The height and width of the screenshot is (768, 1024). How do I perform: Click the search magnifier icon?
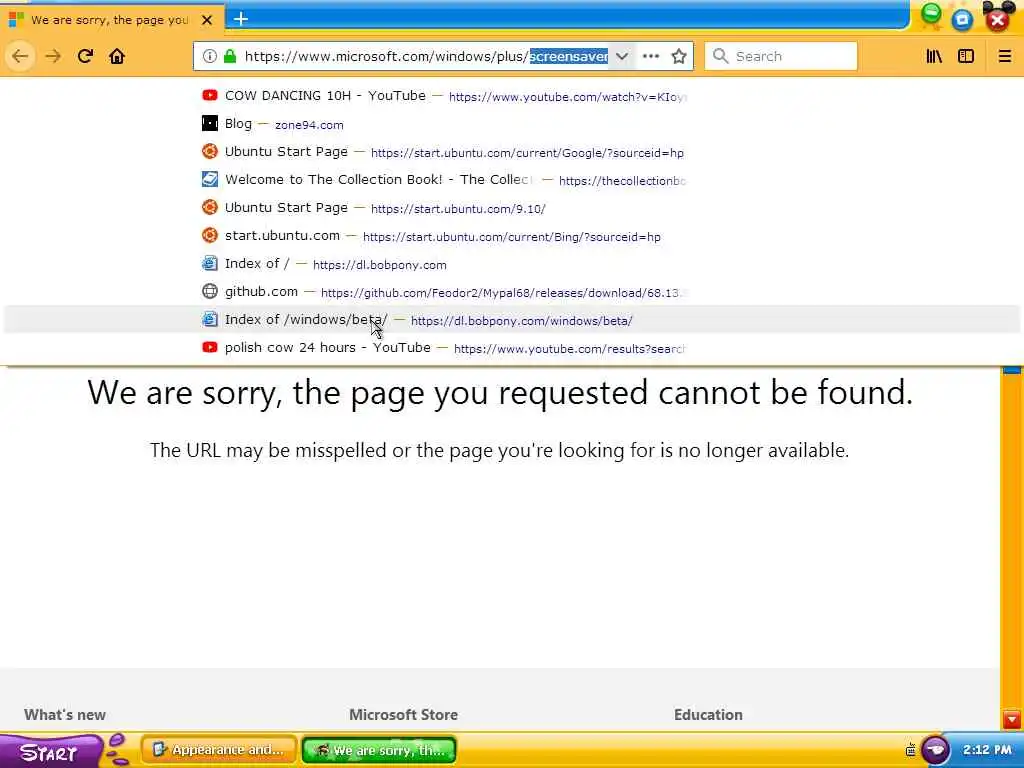pyautogui.click(x=720, y=56)
